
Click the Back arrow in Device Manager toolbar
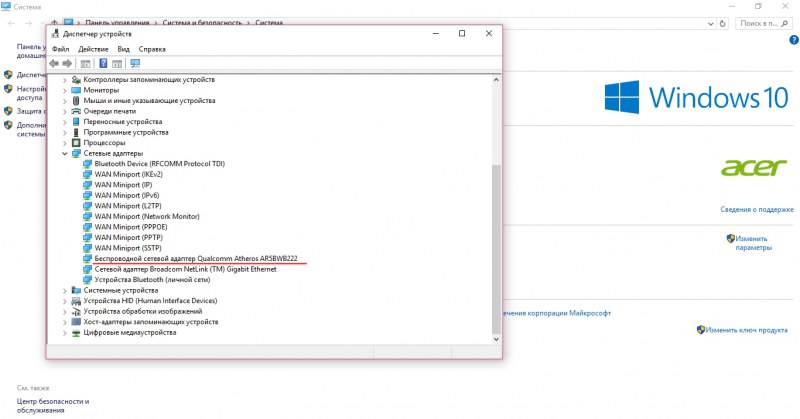(x=54, y=63)
